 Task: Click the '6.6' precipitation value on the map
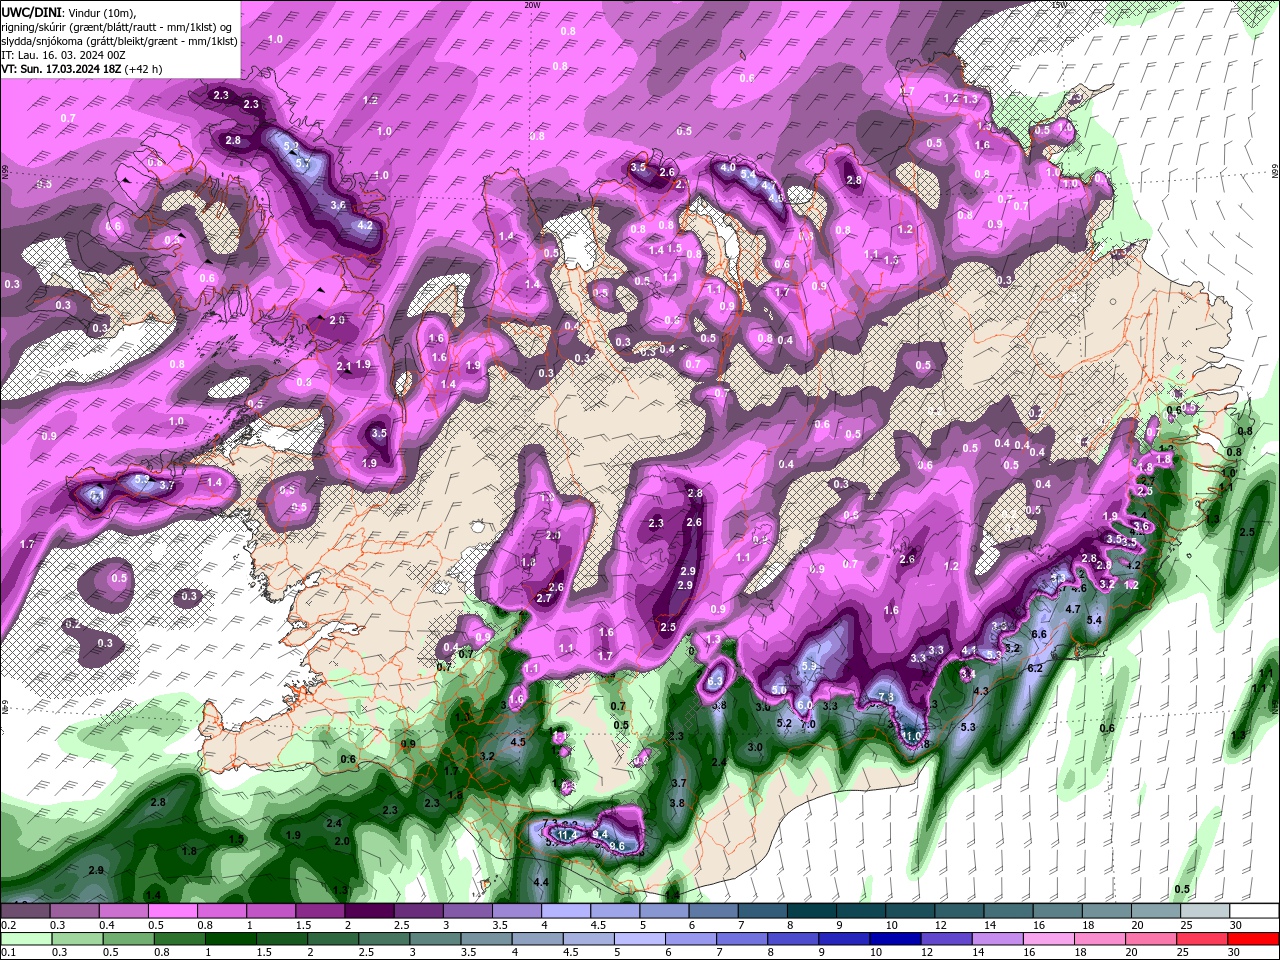(1039, 634)
